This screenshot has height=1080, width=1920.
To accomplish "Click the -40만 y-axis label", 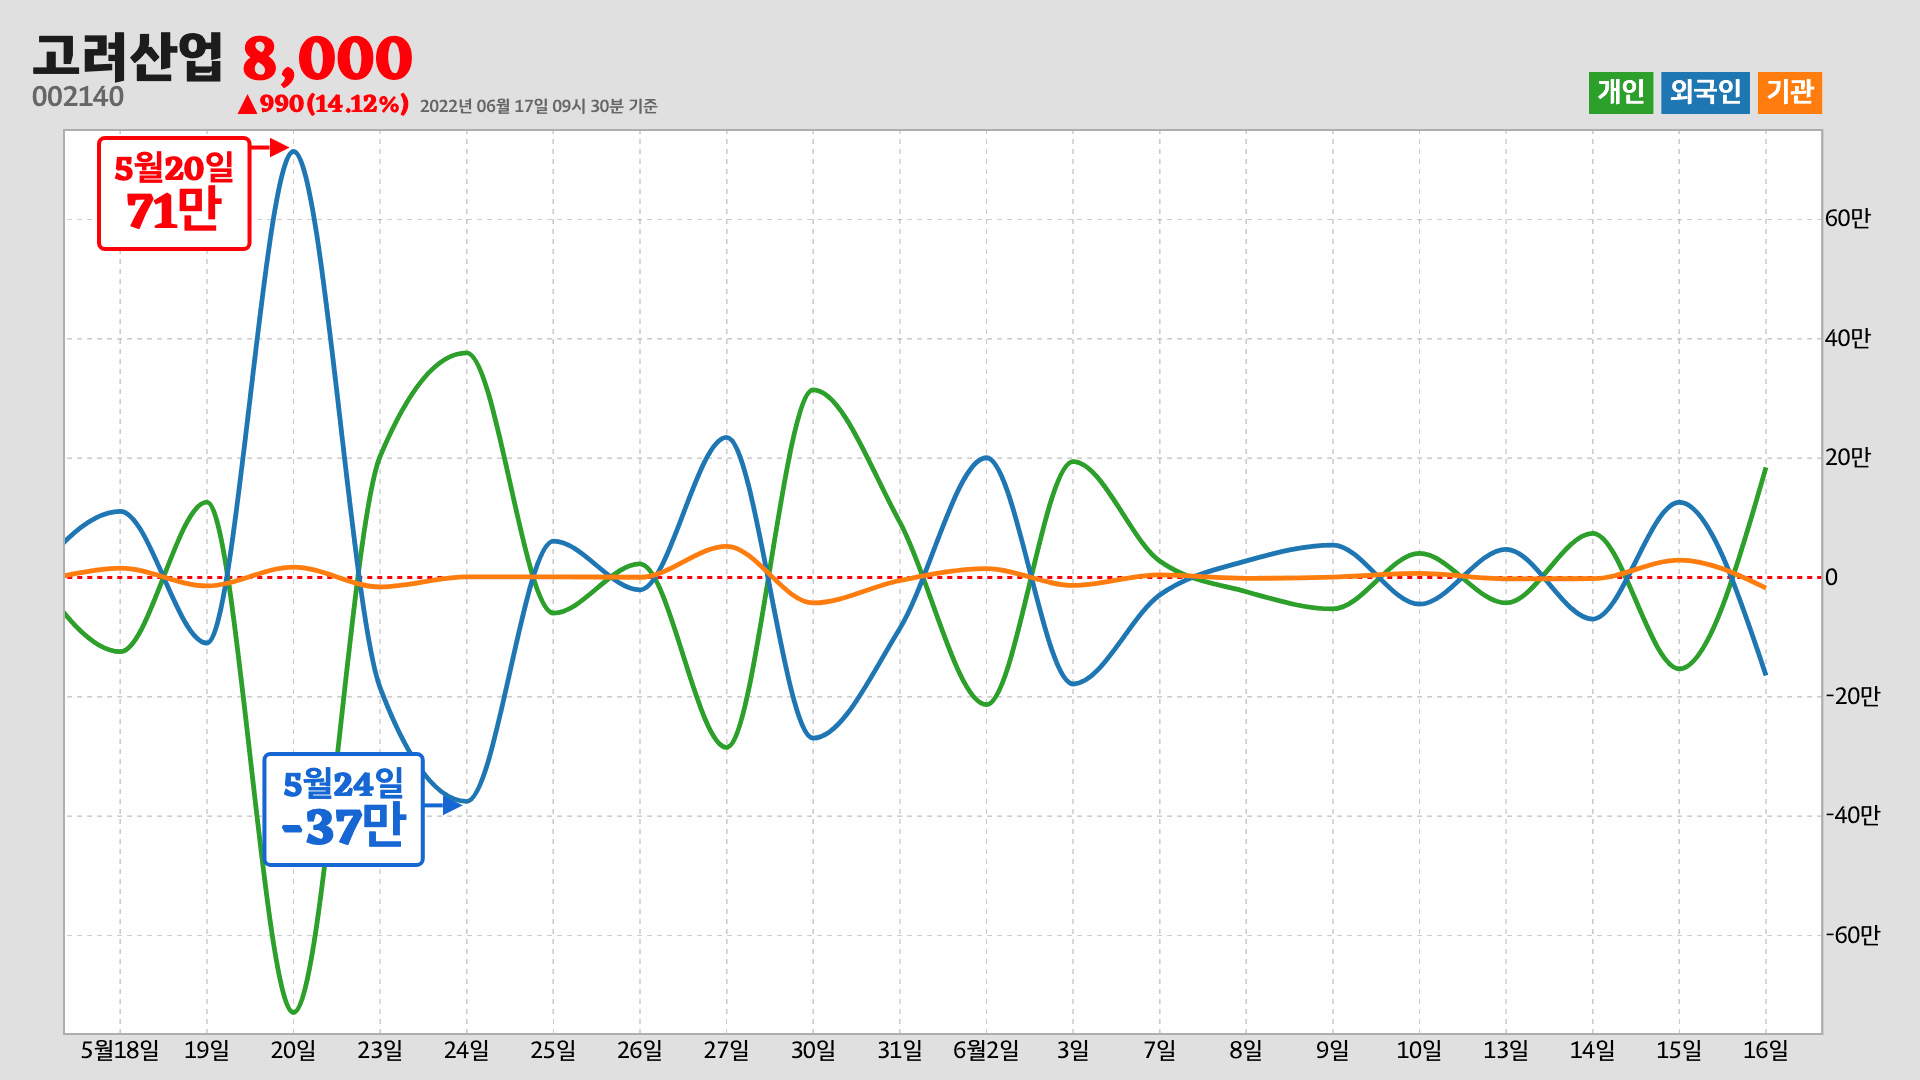I will coord(1852,815).
